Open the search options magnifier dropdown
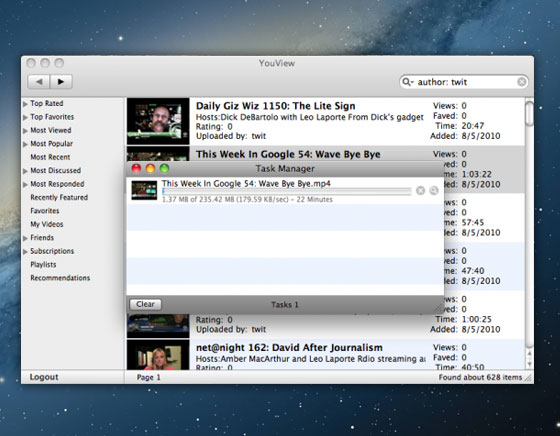 (x=407, y=82)
